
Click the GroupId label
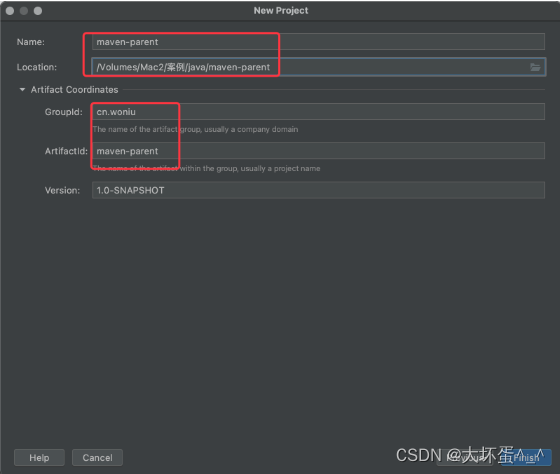pos(64,112)
